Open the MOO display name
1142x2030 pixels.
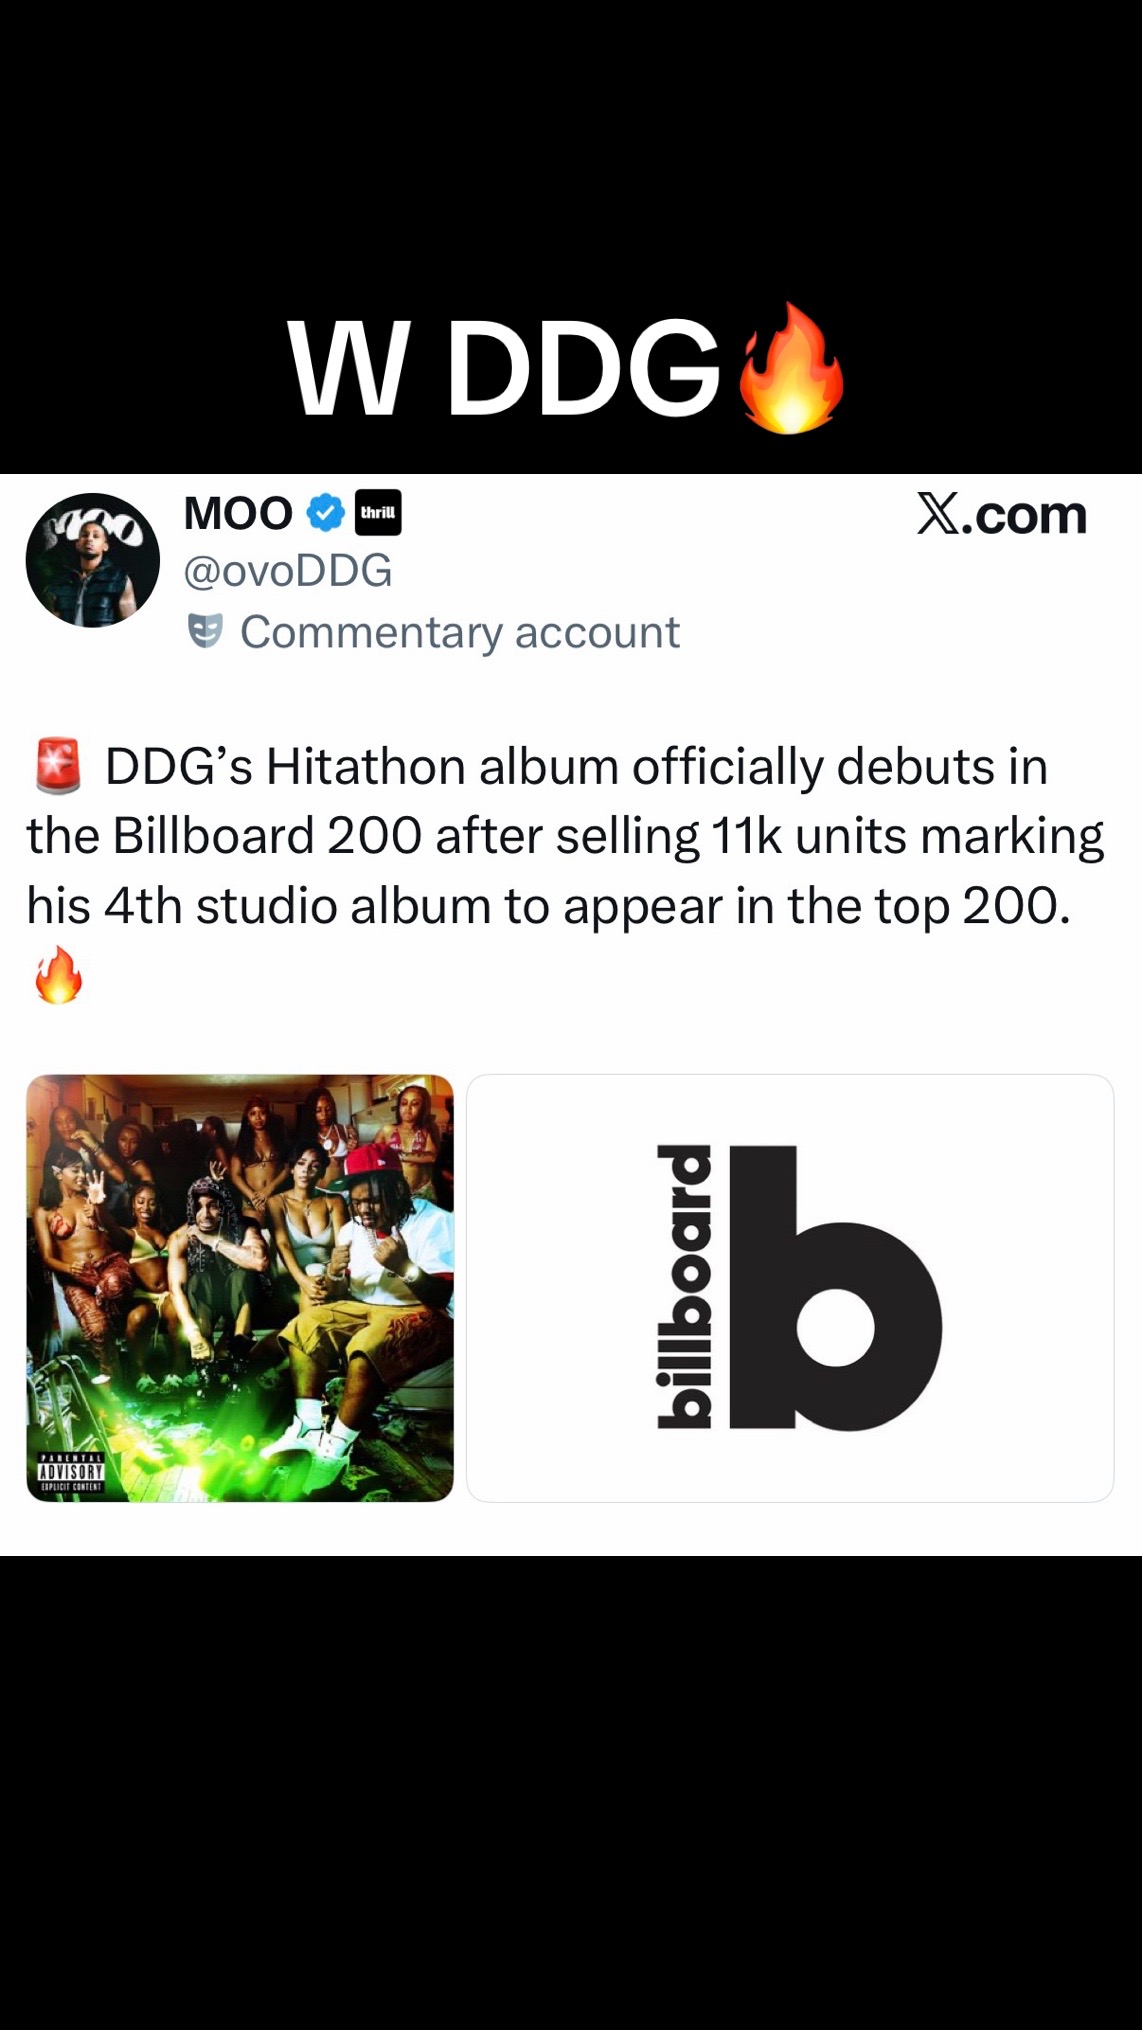pyautogui.click(x=238, y=513)
